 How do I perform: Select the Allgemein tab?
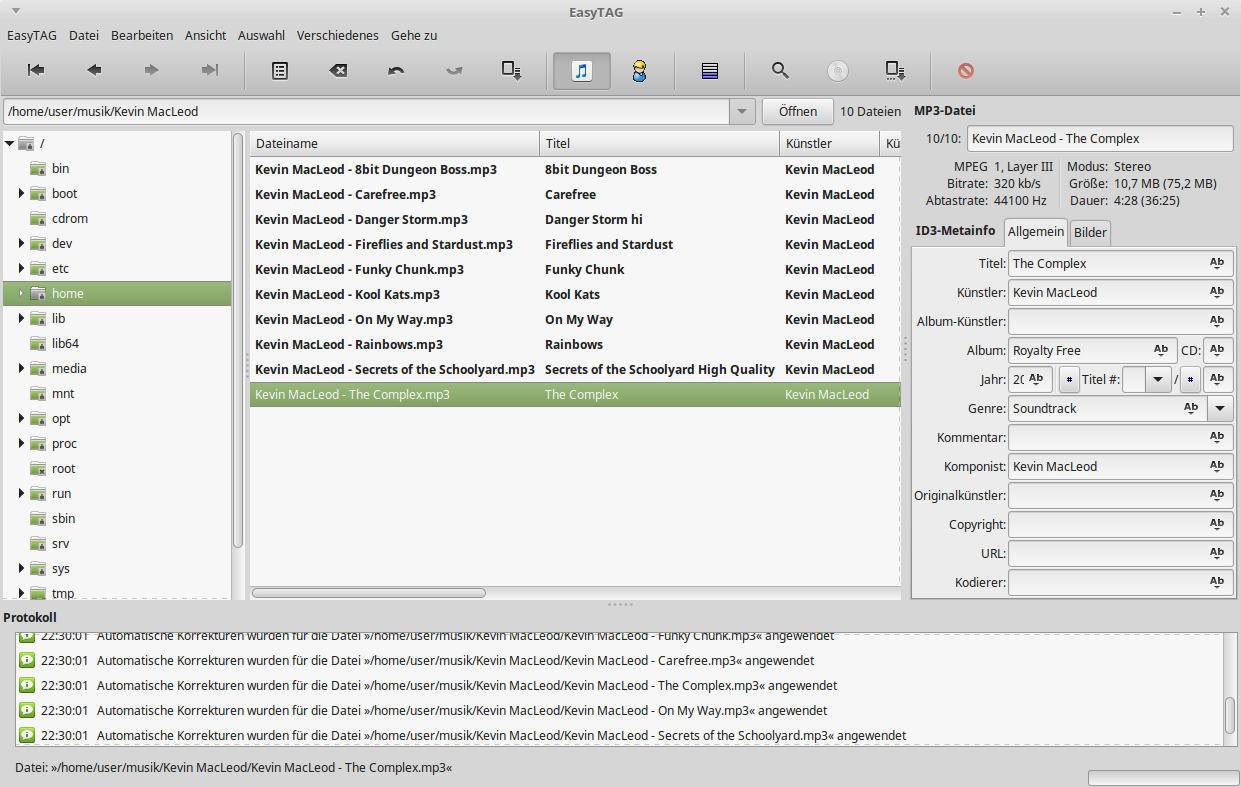(1036, 232)
